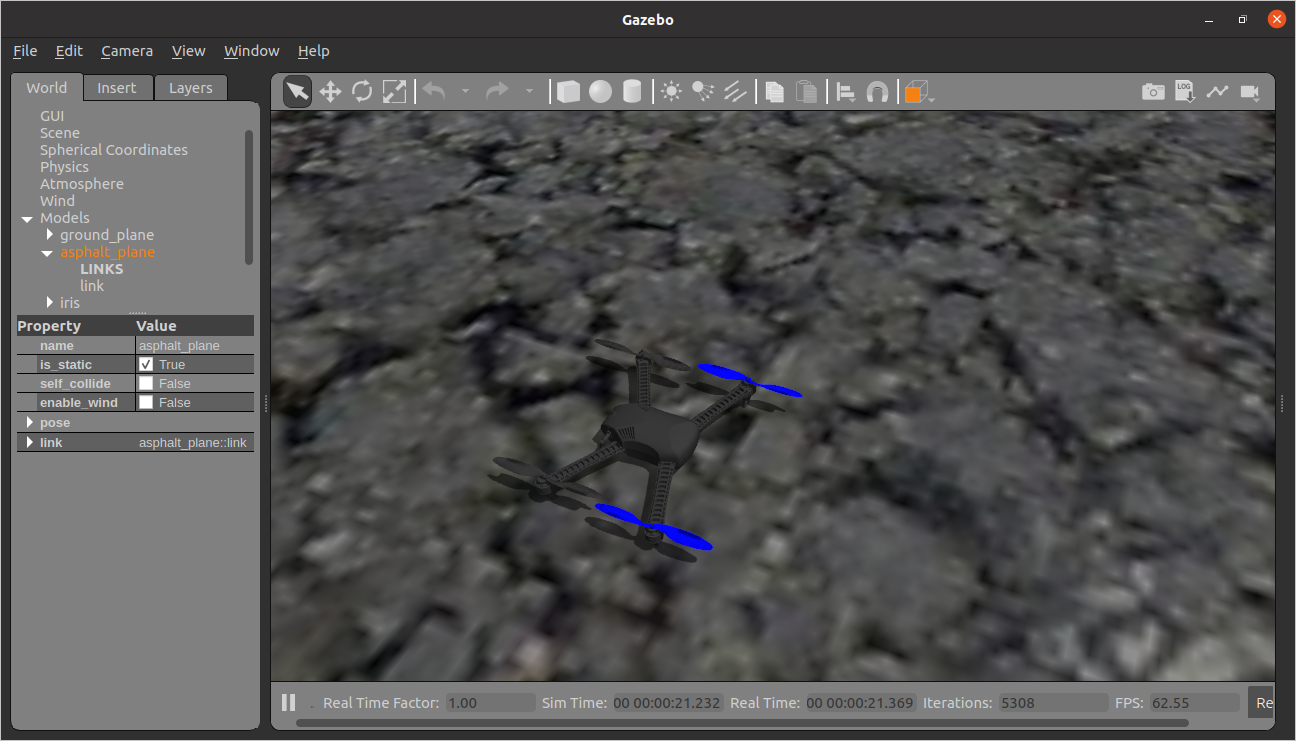
Task: Click the paste icon in toolbar
Action: click(x=806, y=92)
